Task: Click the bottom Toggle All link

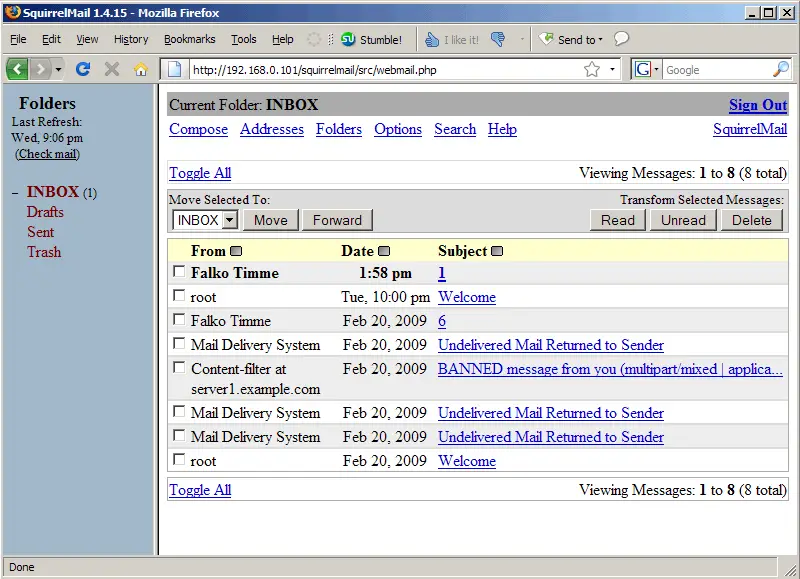Action: coord(200,490)
